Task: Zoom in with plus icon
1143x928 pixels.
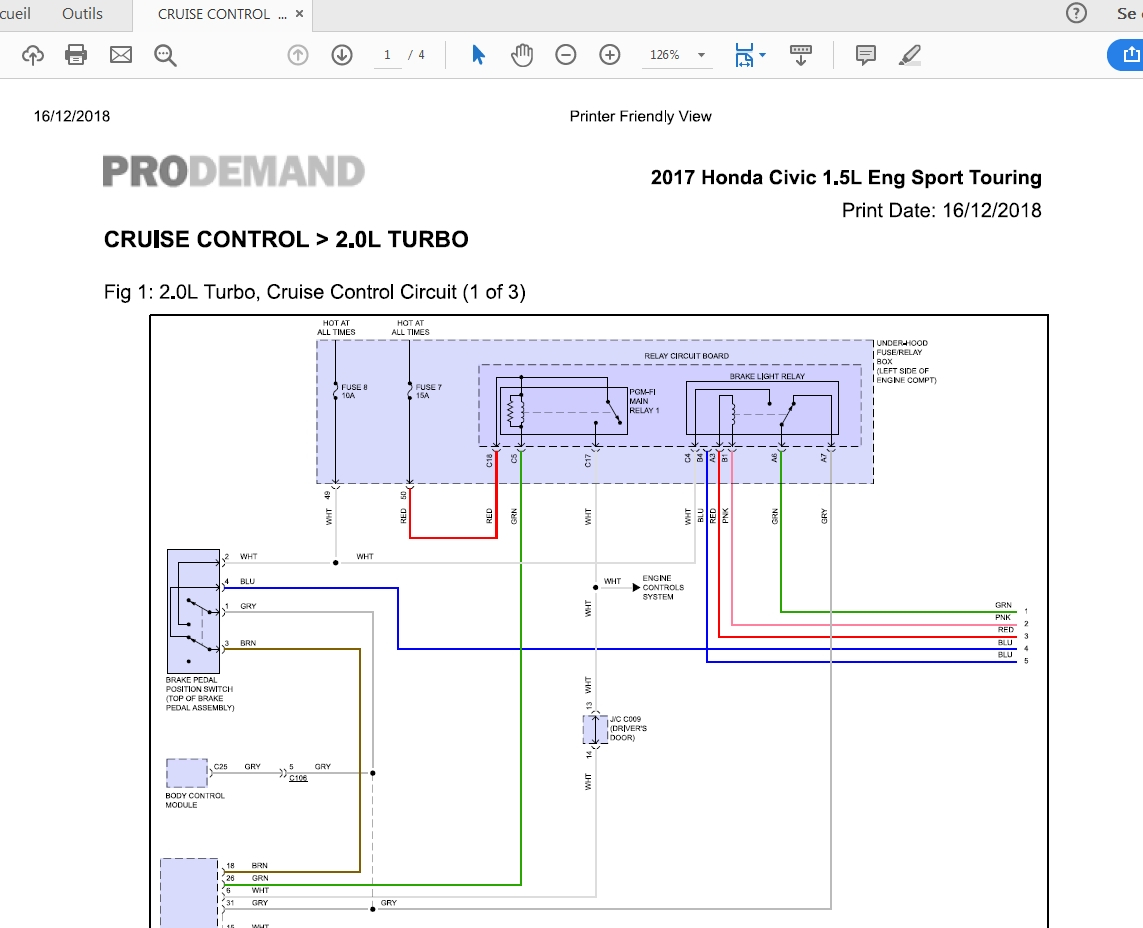Action: pos(609,55)
